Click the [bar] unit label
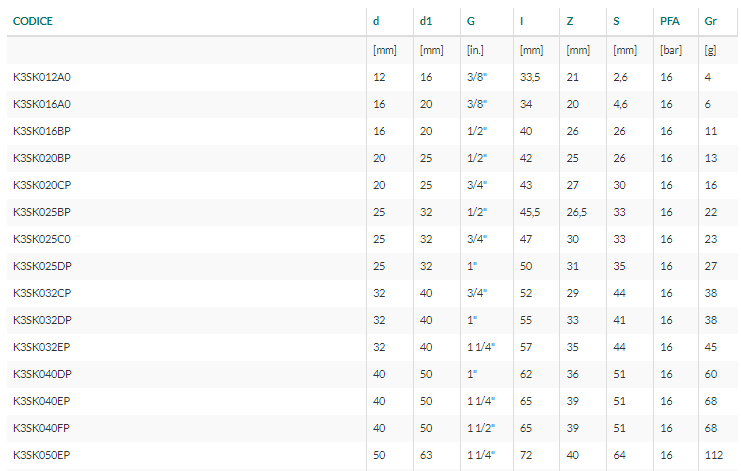The height and width of the screenshot is (471, 741). click(671, 50)
